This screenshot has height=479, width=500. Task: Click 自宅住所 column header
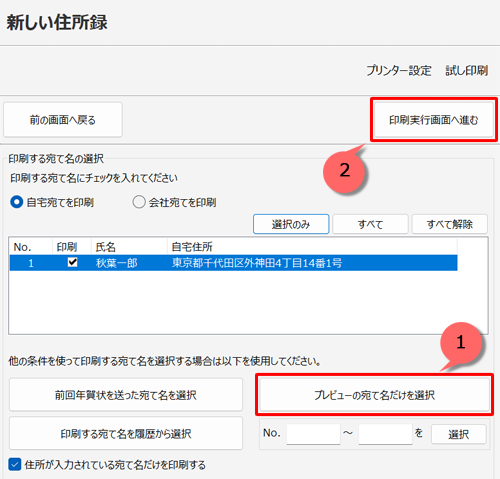click(312, 247)
